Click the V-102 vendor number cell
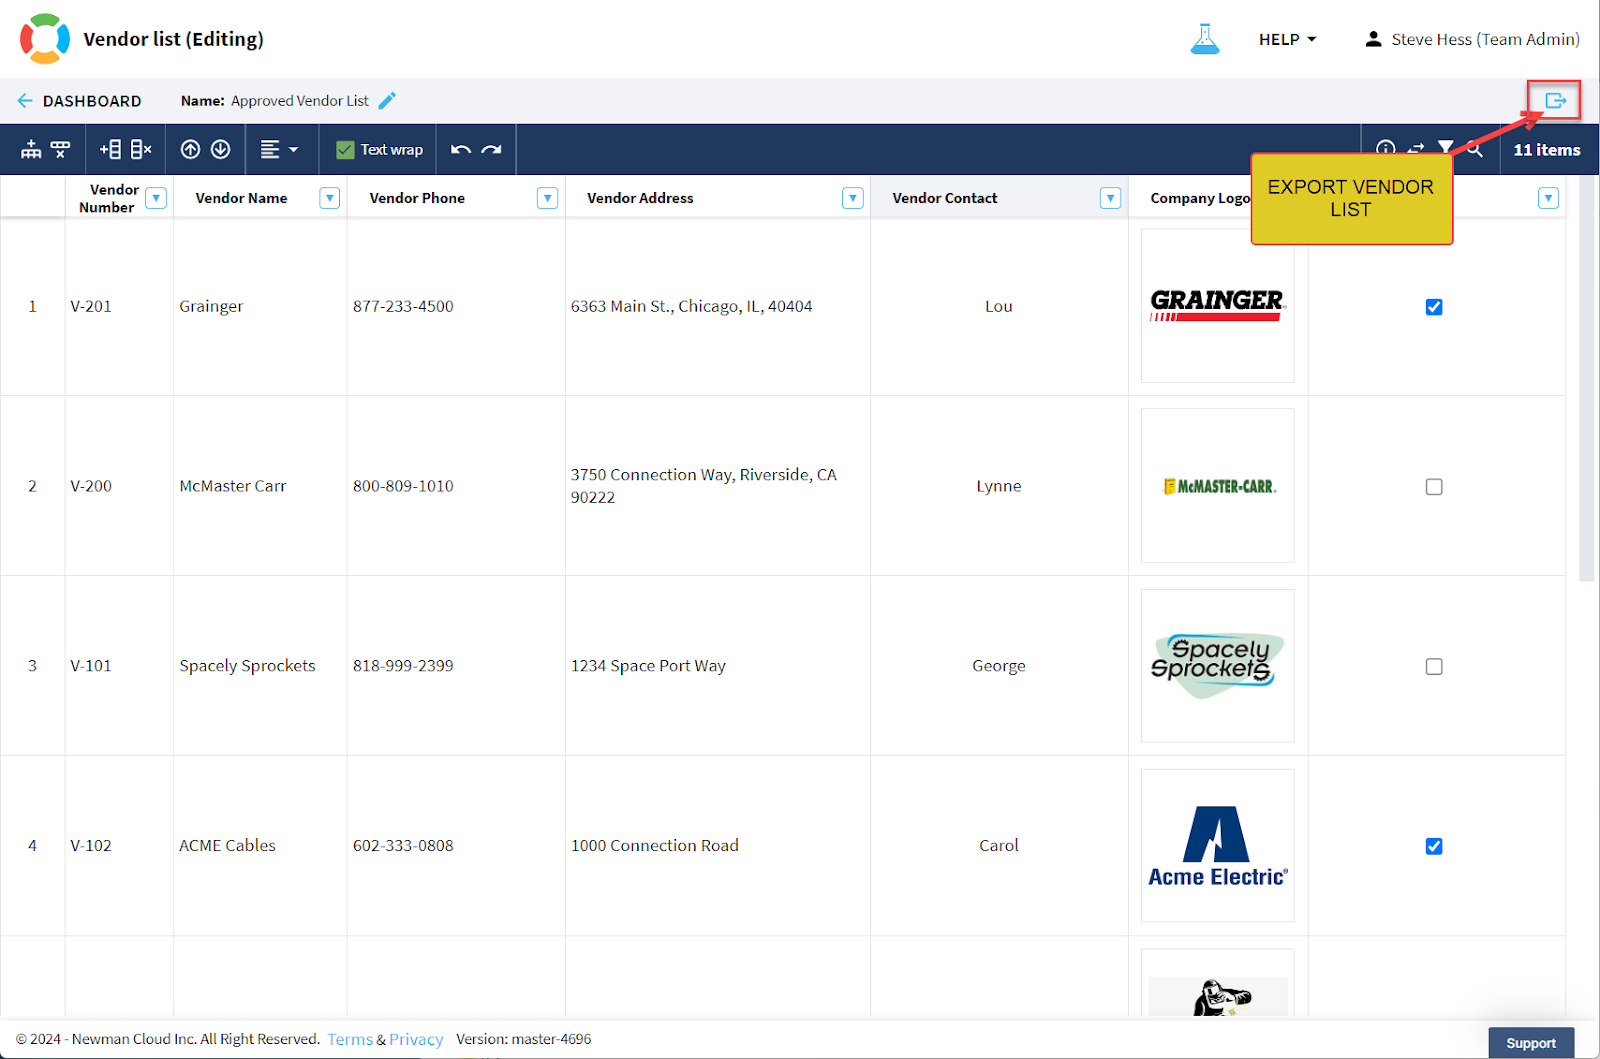 tap(119, 846)
